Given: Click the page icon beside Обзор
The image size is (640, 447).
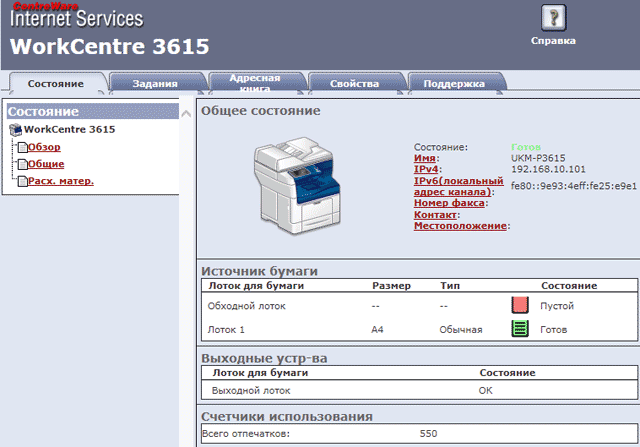Looking at the screenshot, I should coord(22,147).
